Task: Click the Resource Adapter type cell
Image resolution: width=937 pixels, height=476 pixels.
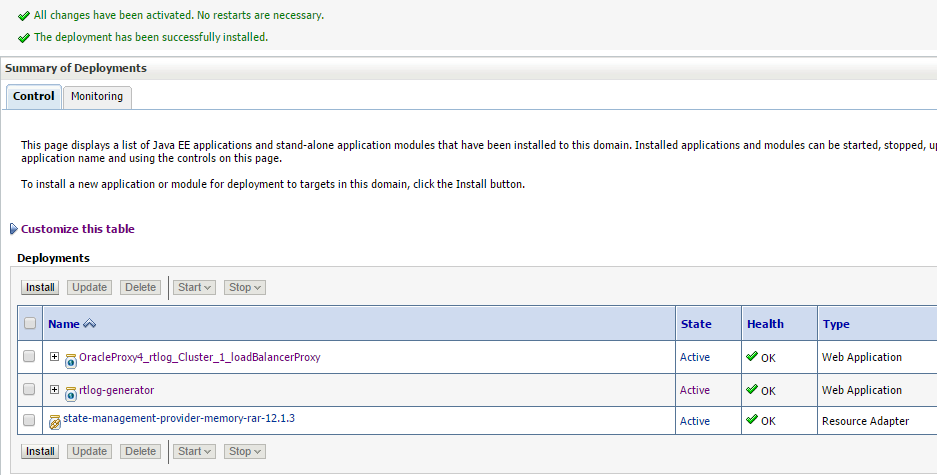Action: pos(865,421)
